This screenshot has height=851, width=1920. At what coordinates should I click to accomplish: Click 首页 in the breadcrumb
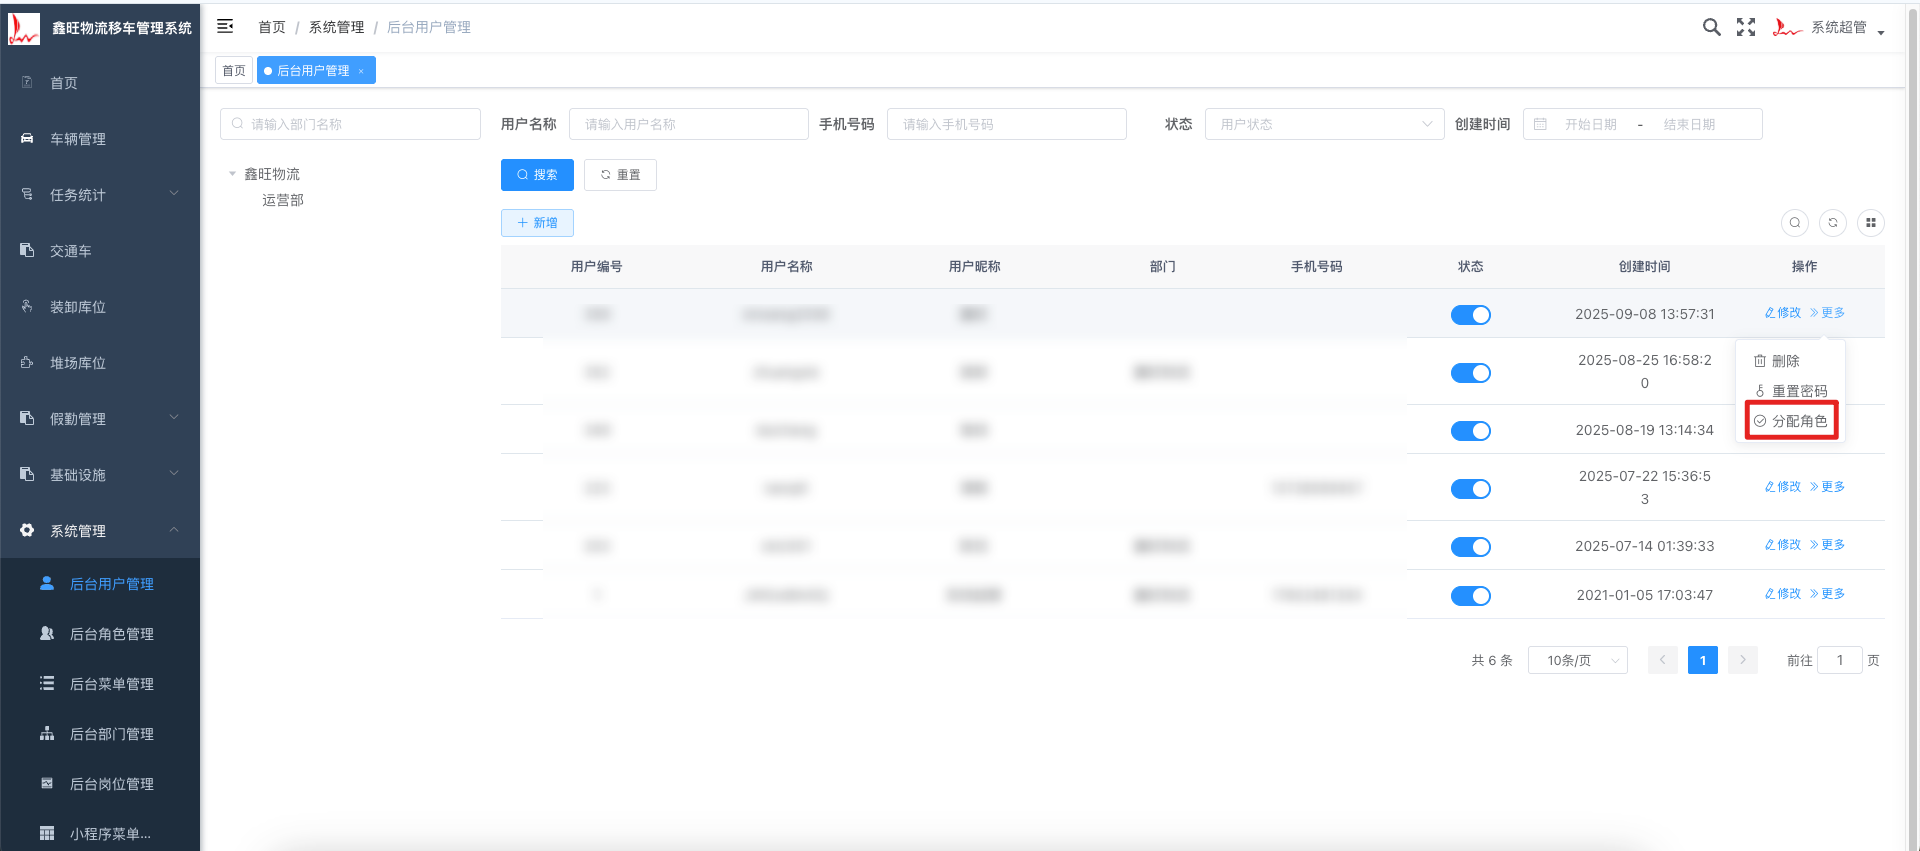[272, 27]
